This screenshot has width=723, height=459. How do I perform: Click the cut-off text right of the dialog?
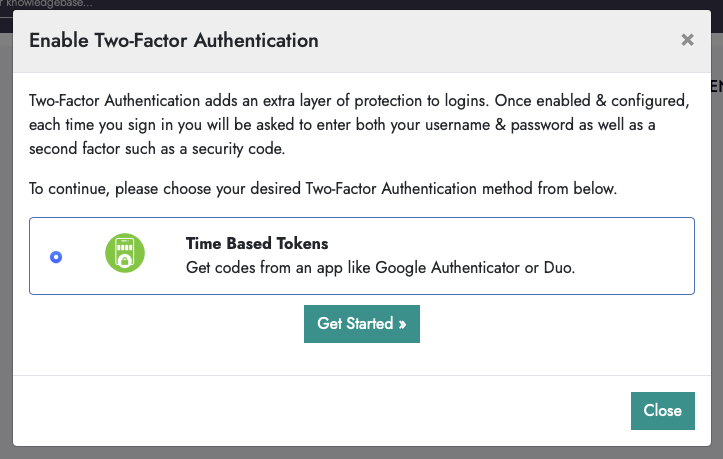pos(716,87)
